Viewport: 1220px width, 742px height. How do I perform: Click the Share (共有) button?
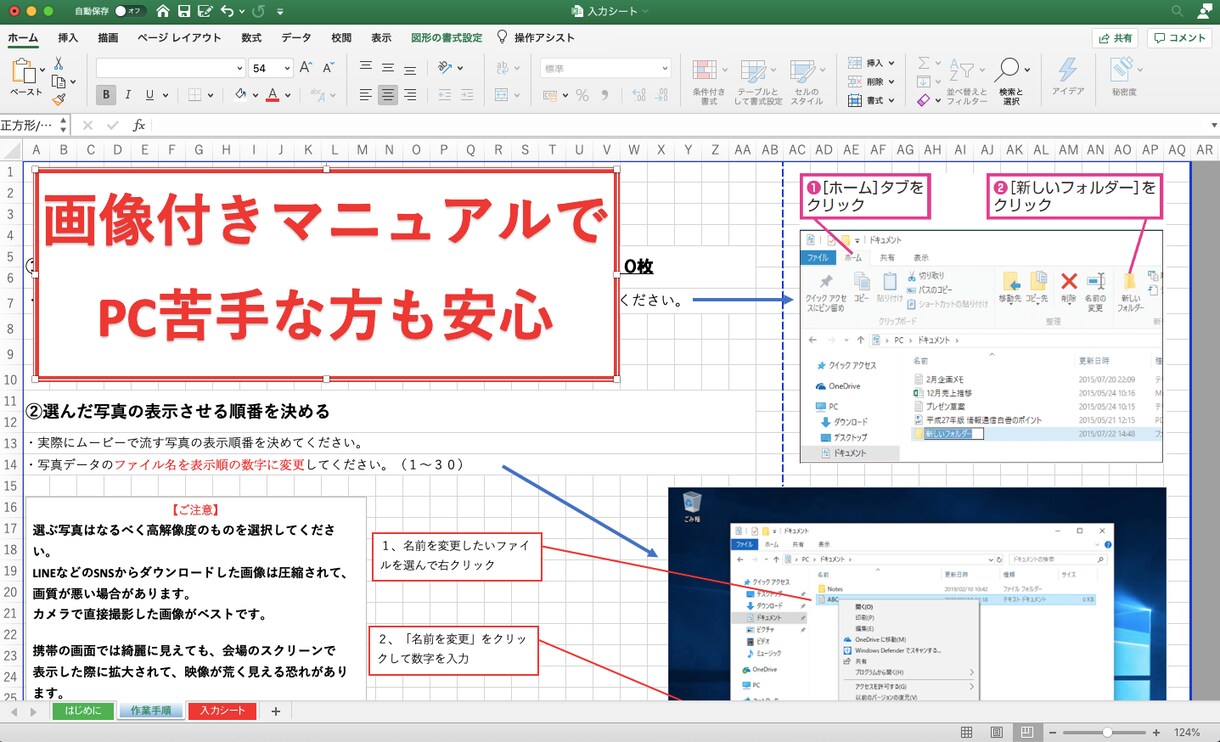(x=1115, y=38)
